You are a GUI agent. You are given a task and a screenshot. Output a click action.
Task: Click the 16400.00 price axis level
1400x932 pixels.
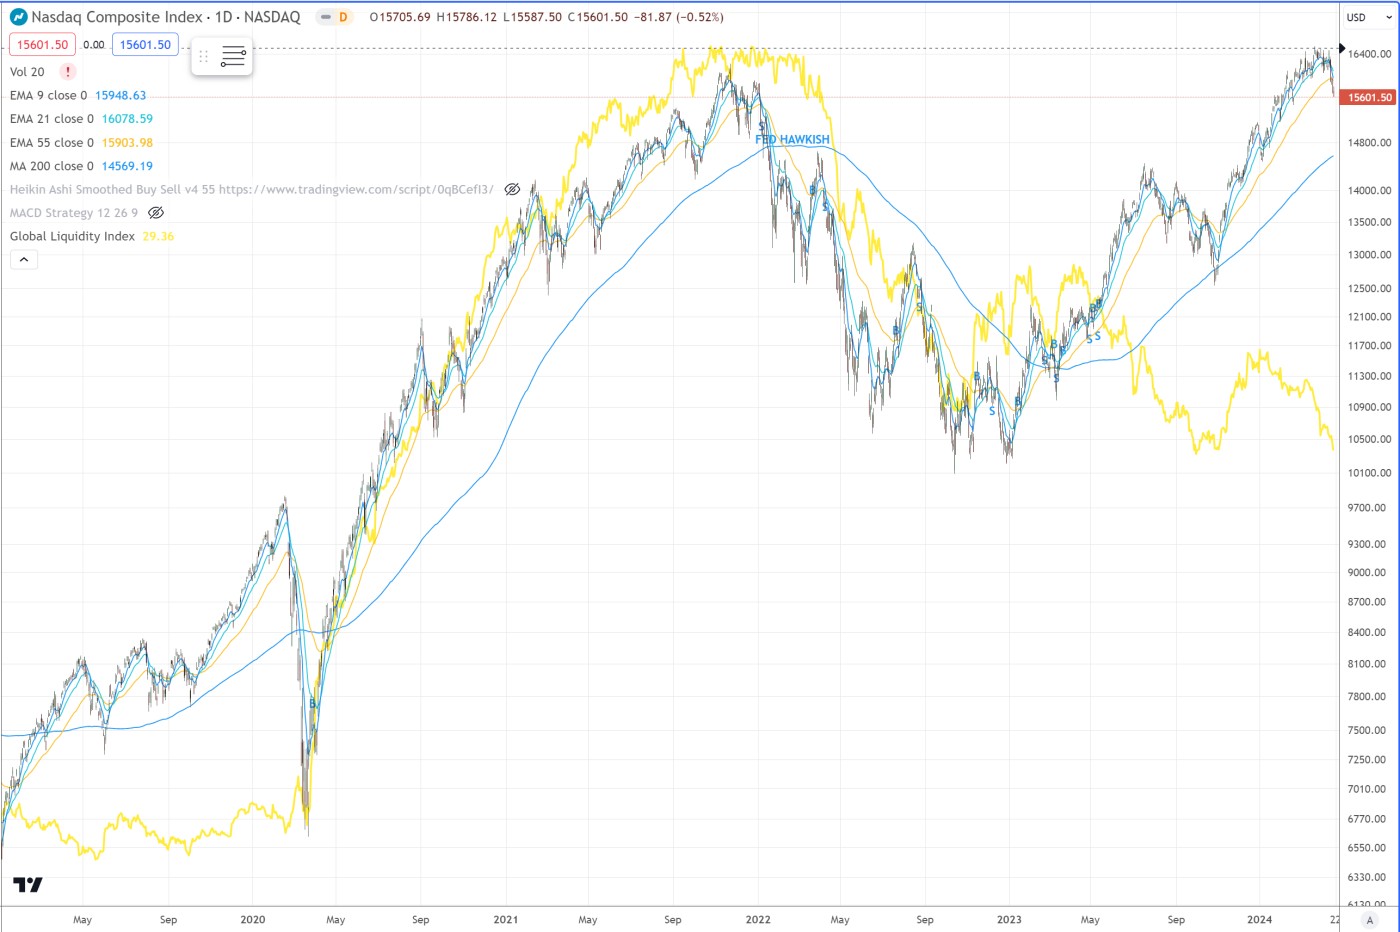click(x=1369, y=54)
